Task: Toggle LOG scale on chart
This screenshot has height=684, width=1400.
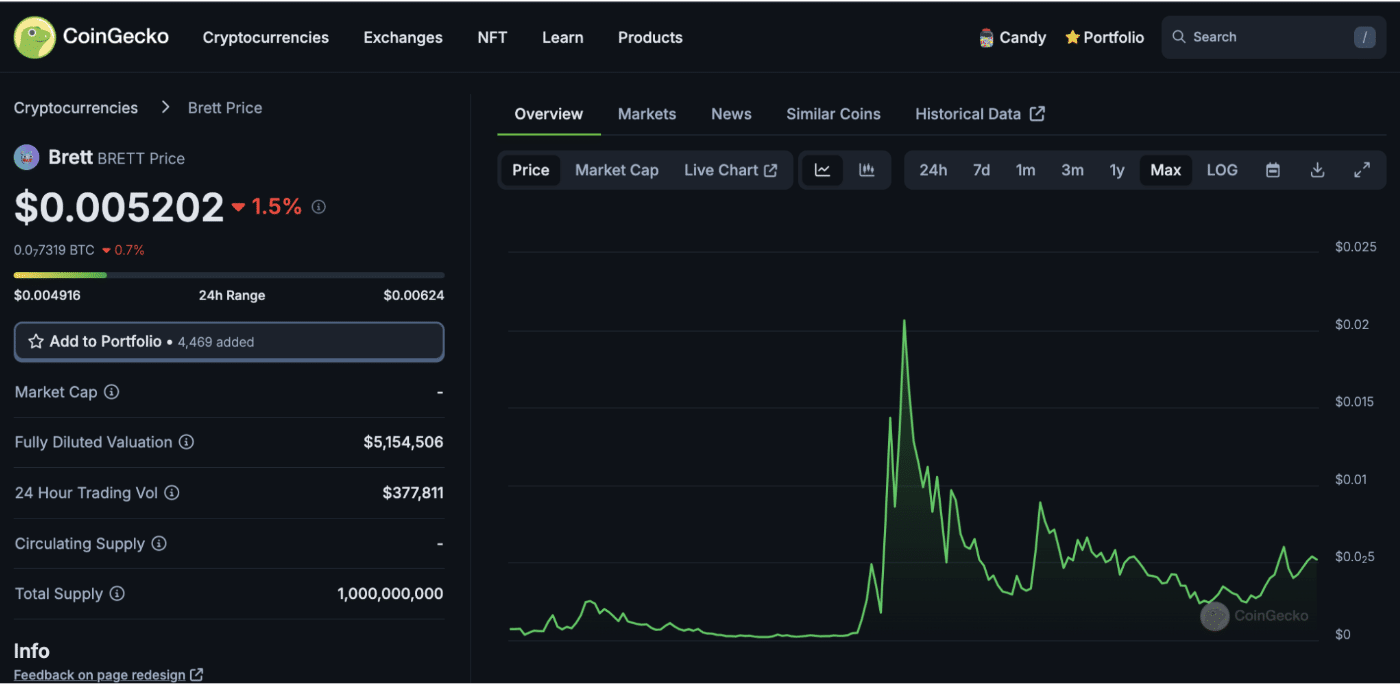Action: tap(1222, 170)
